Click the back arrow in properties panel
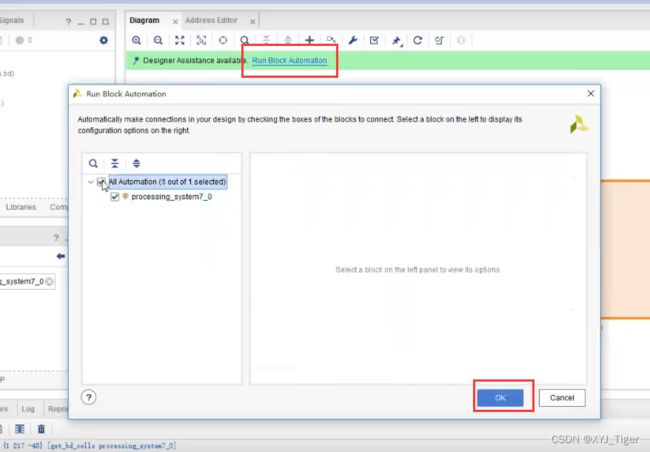Viewport: 650px width, 452px height. 61,256
